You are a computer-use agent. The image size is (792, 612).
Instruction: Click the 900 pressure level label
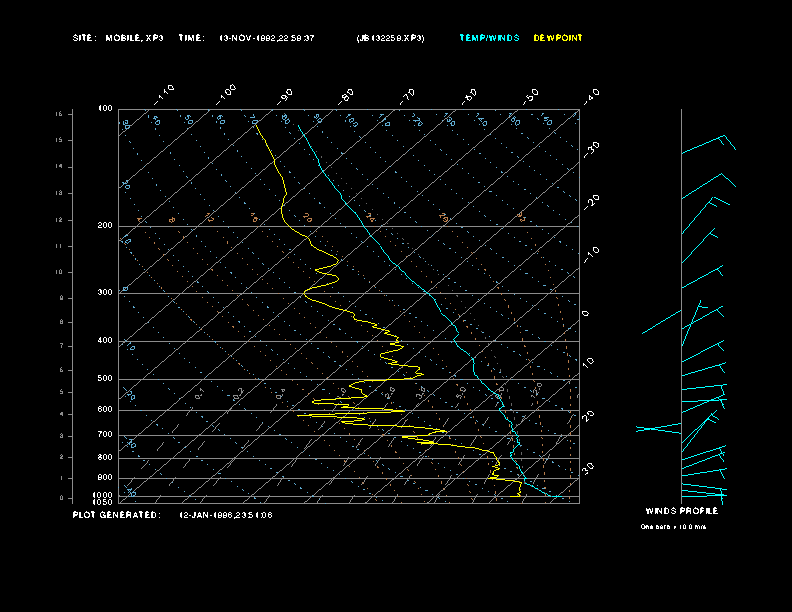tap(105, 477)
